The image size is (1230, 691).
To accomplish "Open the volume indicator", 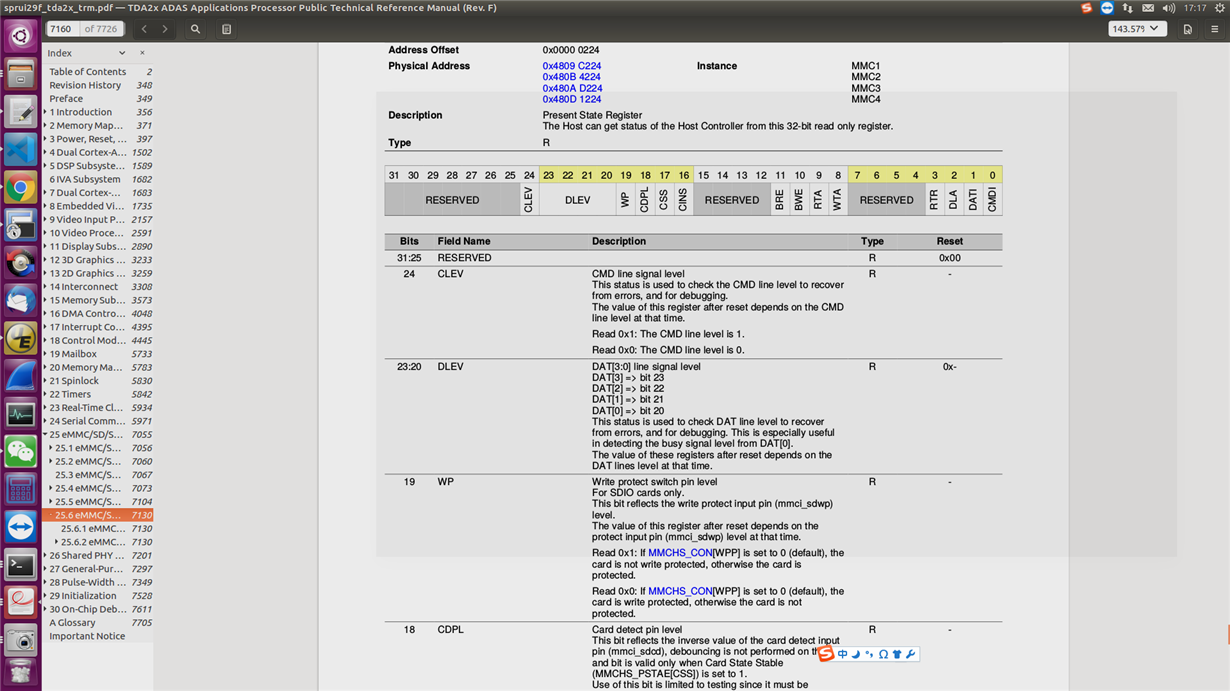I will [1169, 8].
